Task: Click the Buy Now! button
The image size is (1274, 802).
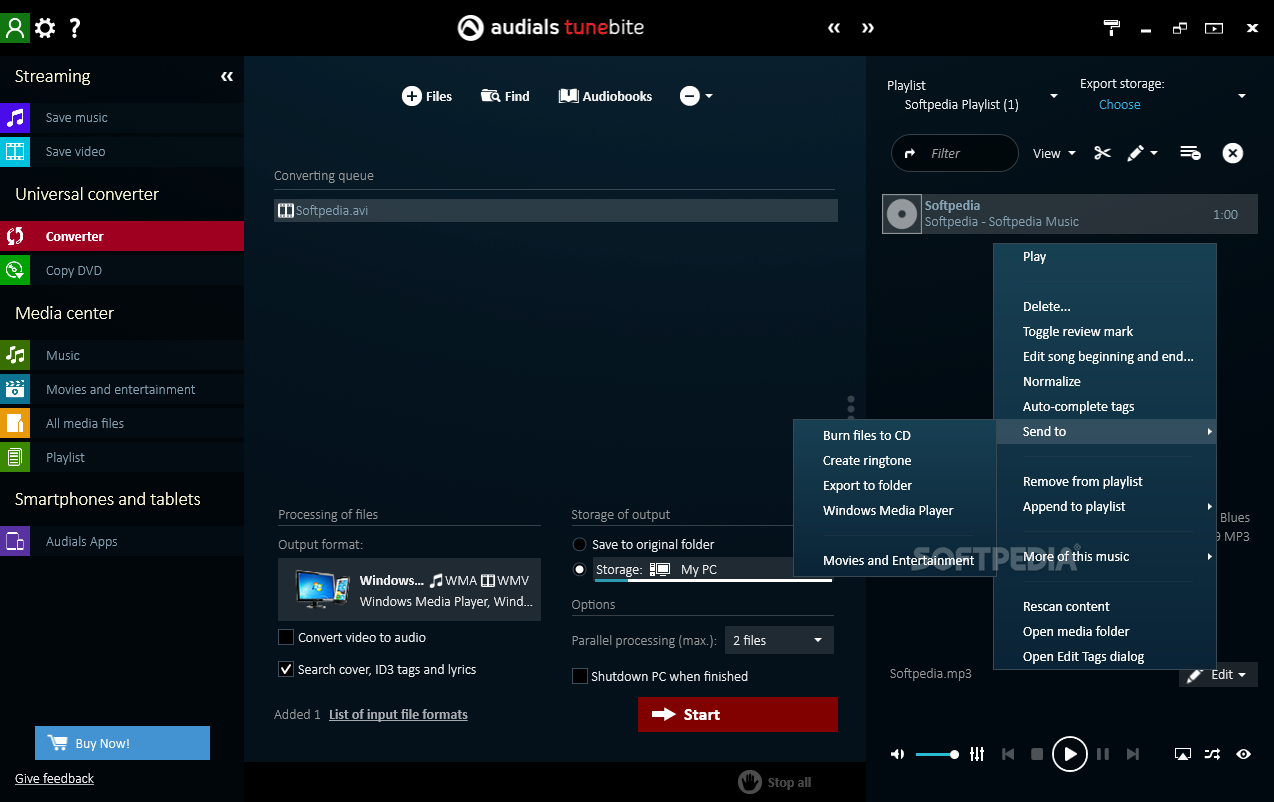Action: 122,743
